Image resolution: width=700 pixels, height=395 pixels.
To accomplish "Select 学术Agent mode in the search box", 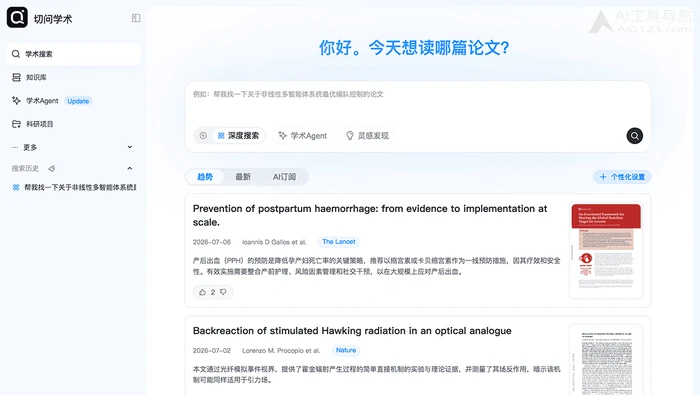I will [303, 136].
